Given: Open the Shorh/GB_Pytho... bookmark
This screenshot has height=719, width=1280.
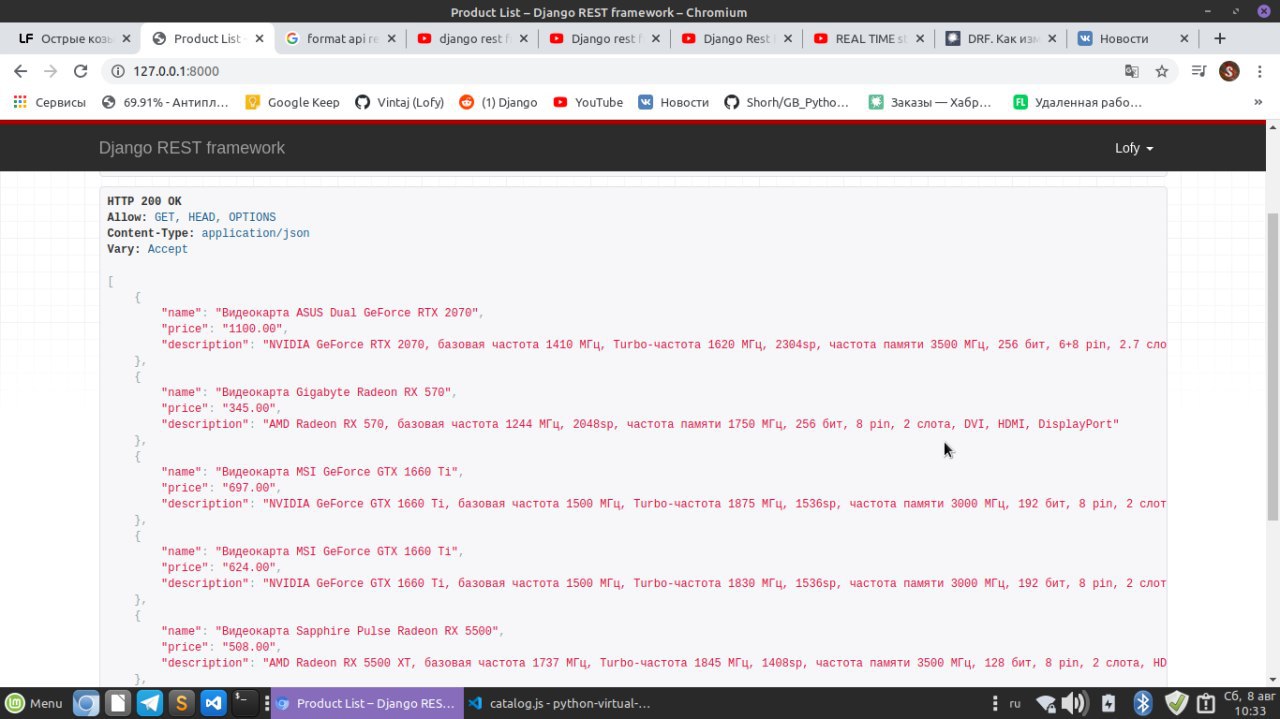Looking at the screenshot, I should tap(786, 102).
